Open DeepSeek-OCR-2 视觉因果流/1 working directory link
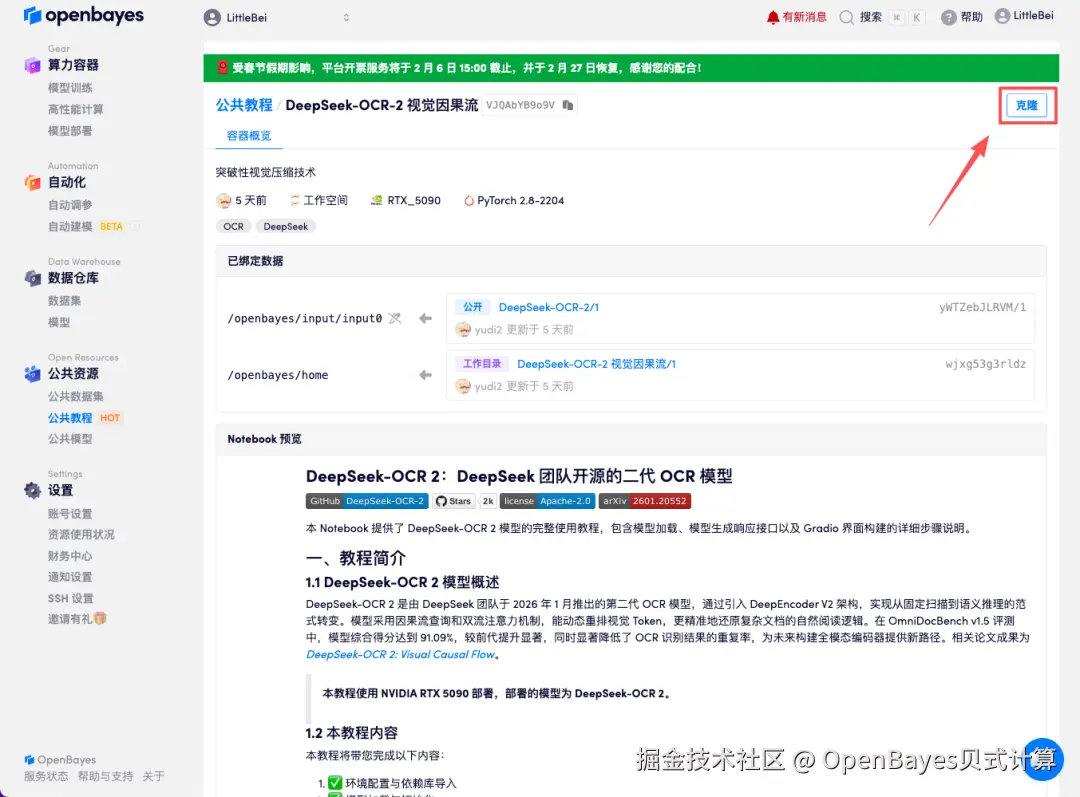Screen dimensions: 1080x797 596,364
